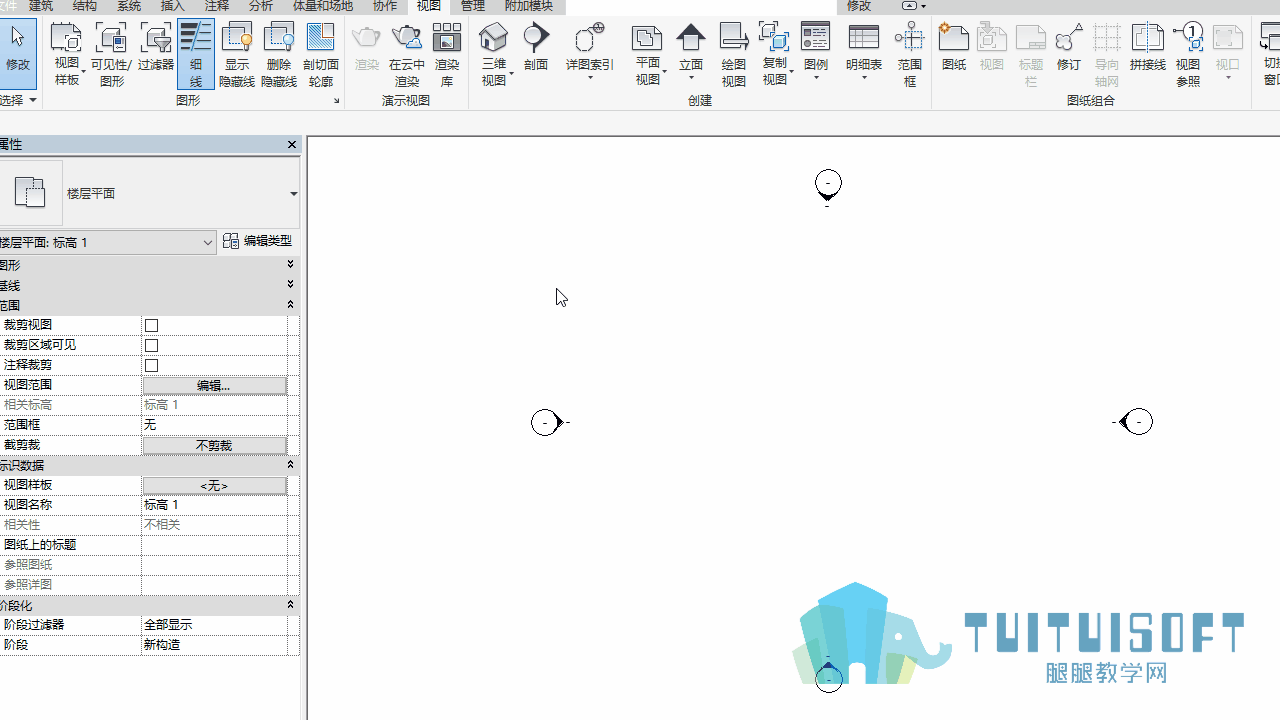Click the 图例 legends tool
This screenshot has width=1280, height=720.
coord(816,50)
